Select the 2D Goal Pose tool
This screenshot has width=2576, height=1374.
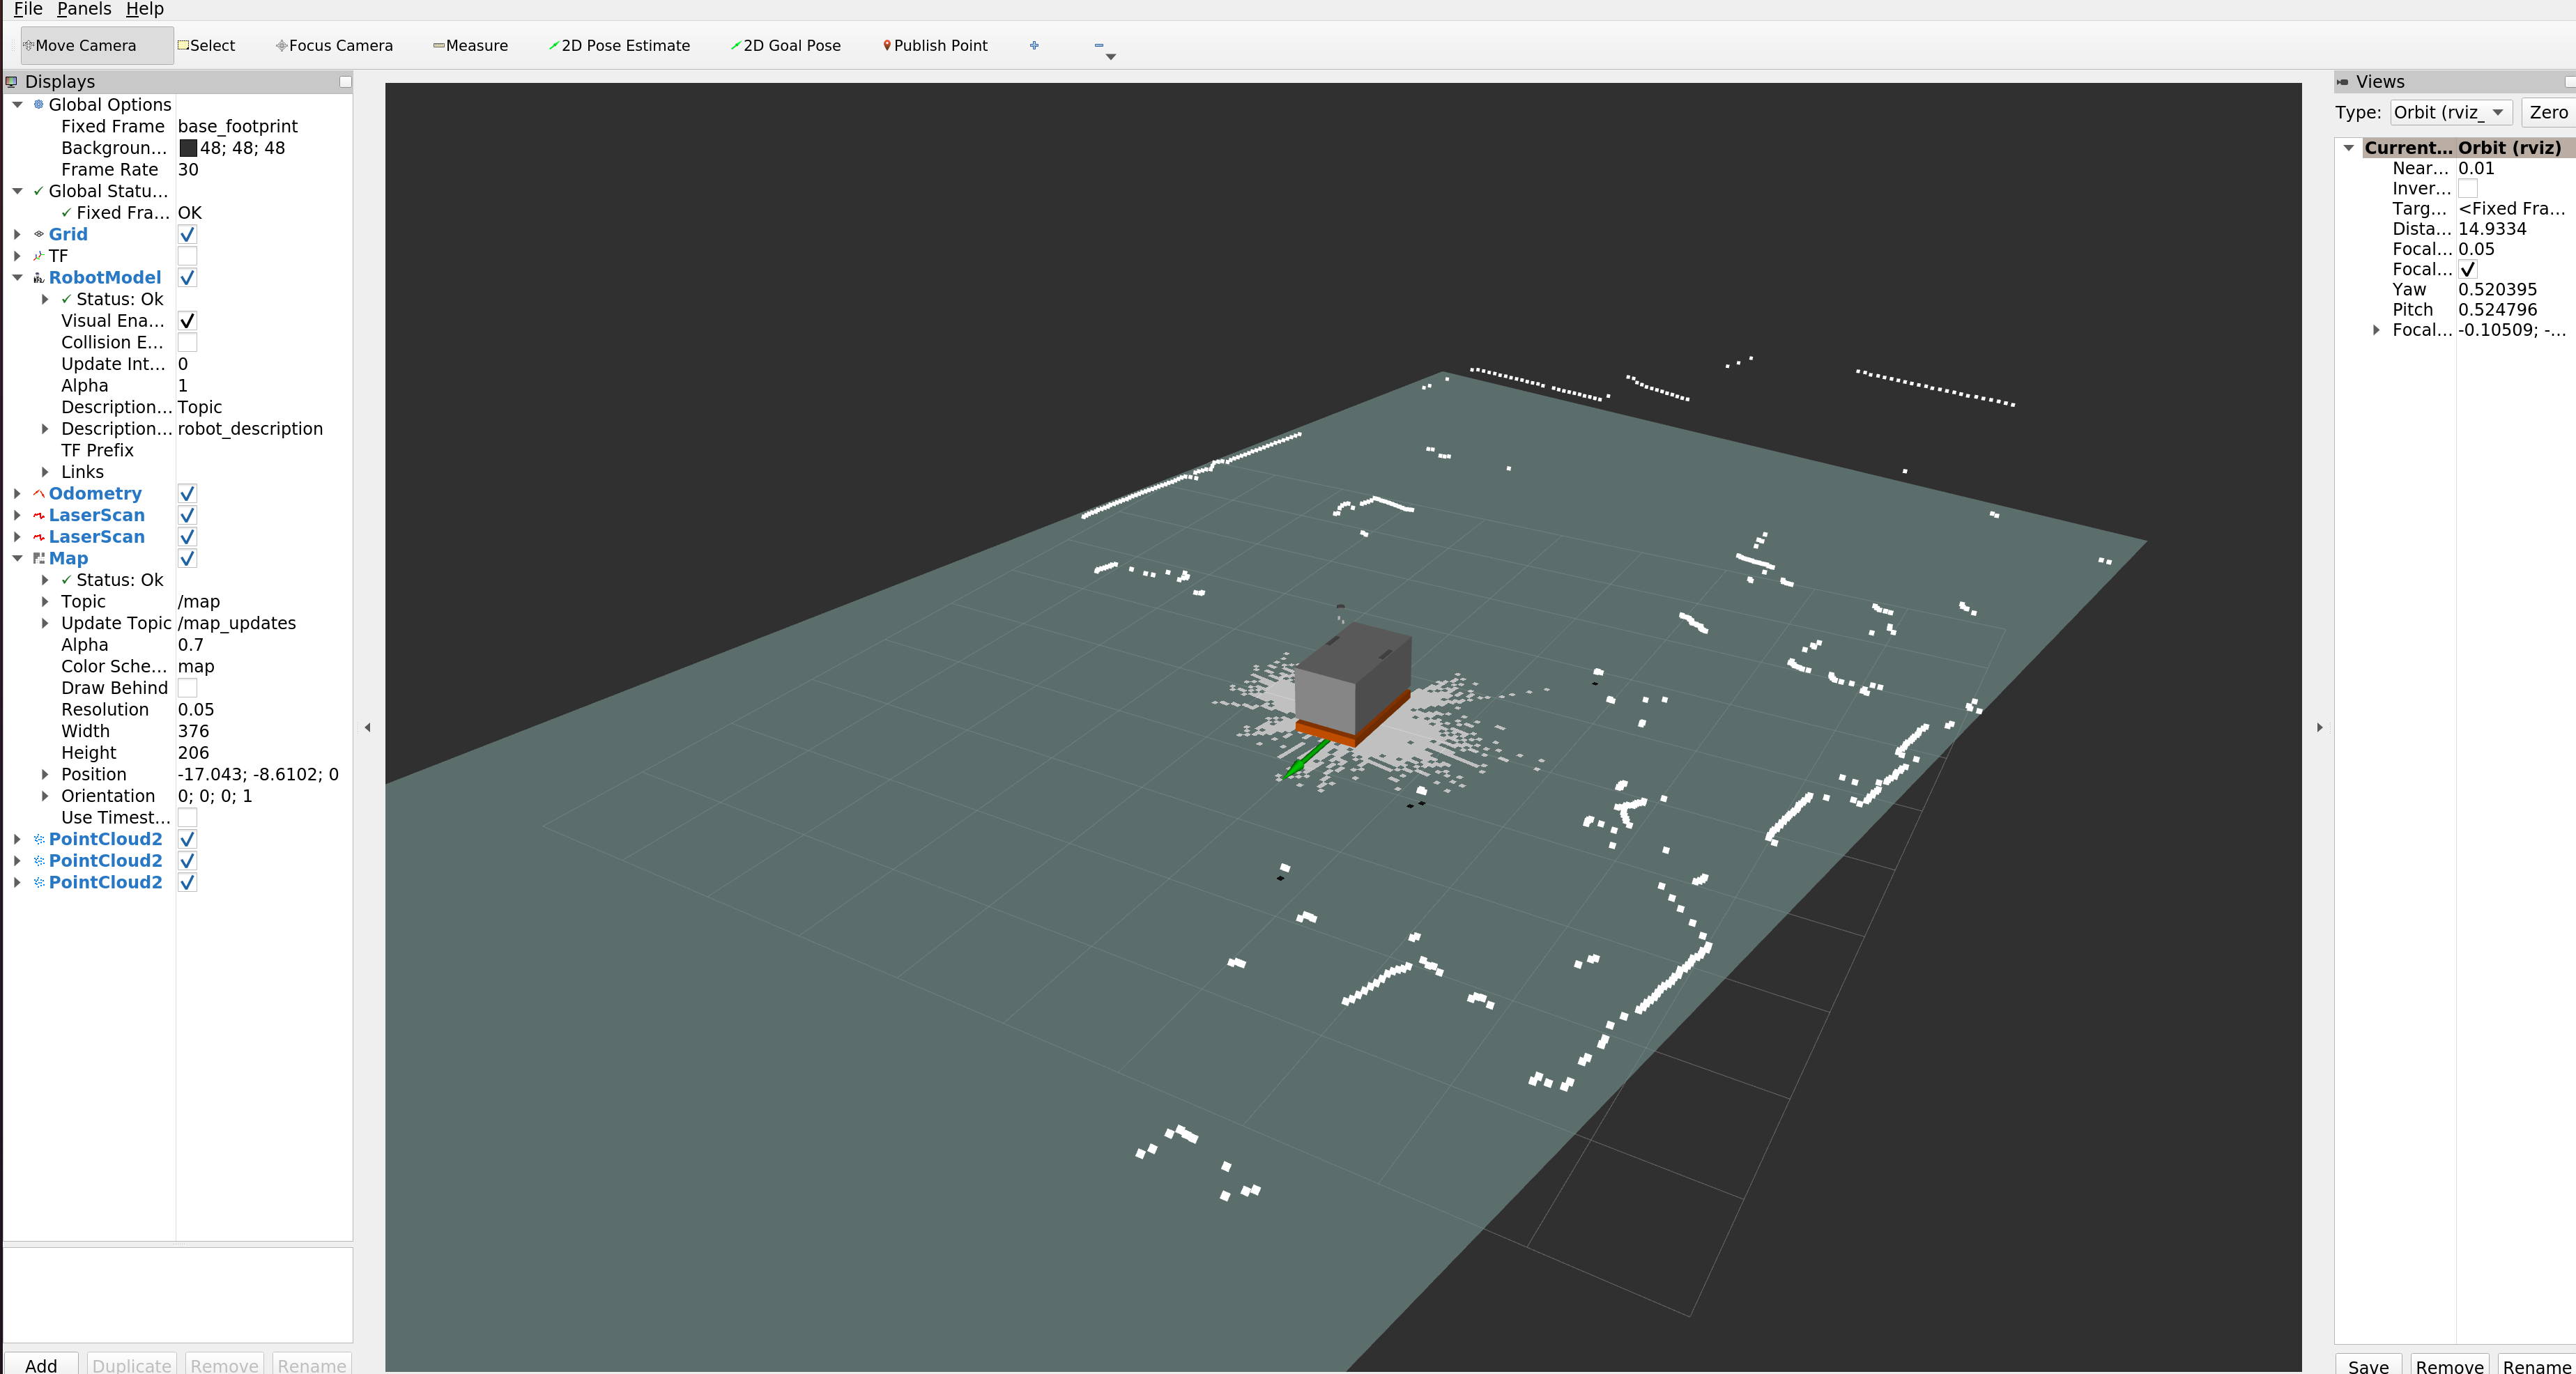[x=786, y=45]
